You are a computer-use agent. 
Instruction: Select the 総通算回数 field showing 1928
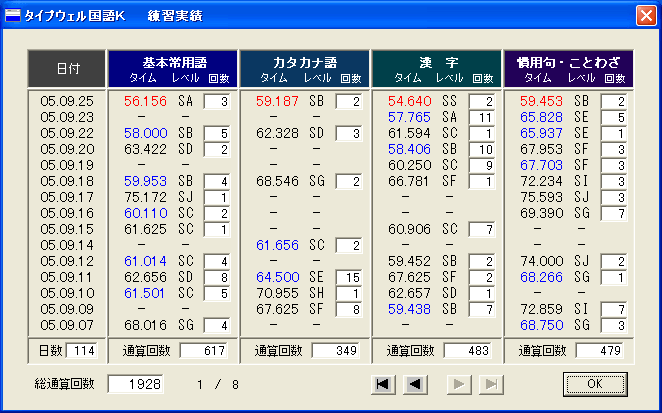coord(136,384)
